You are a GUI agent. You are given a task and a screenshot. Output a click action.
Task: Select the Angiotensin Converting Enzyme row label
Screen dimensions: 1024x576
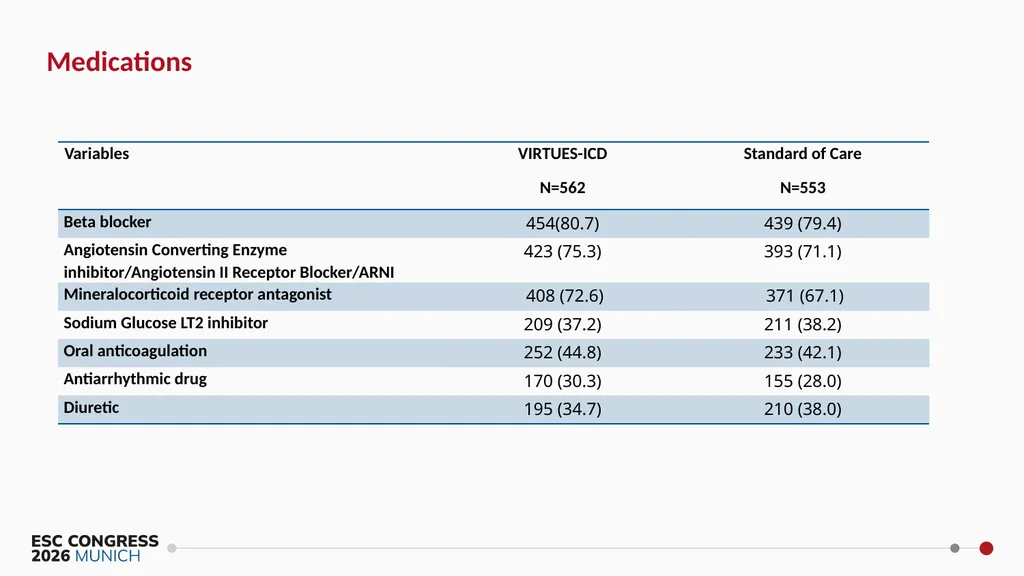click(x=229, y=261)
